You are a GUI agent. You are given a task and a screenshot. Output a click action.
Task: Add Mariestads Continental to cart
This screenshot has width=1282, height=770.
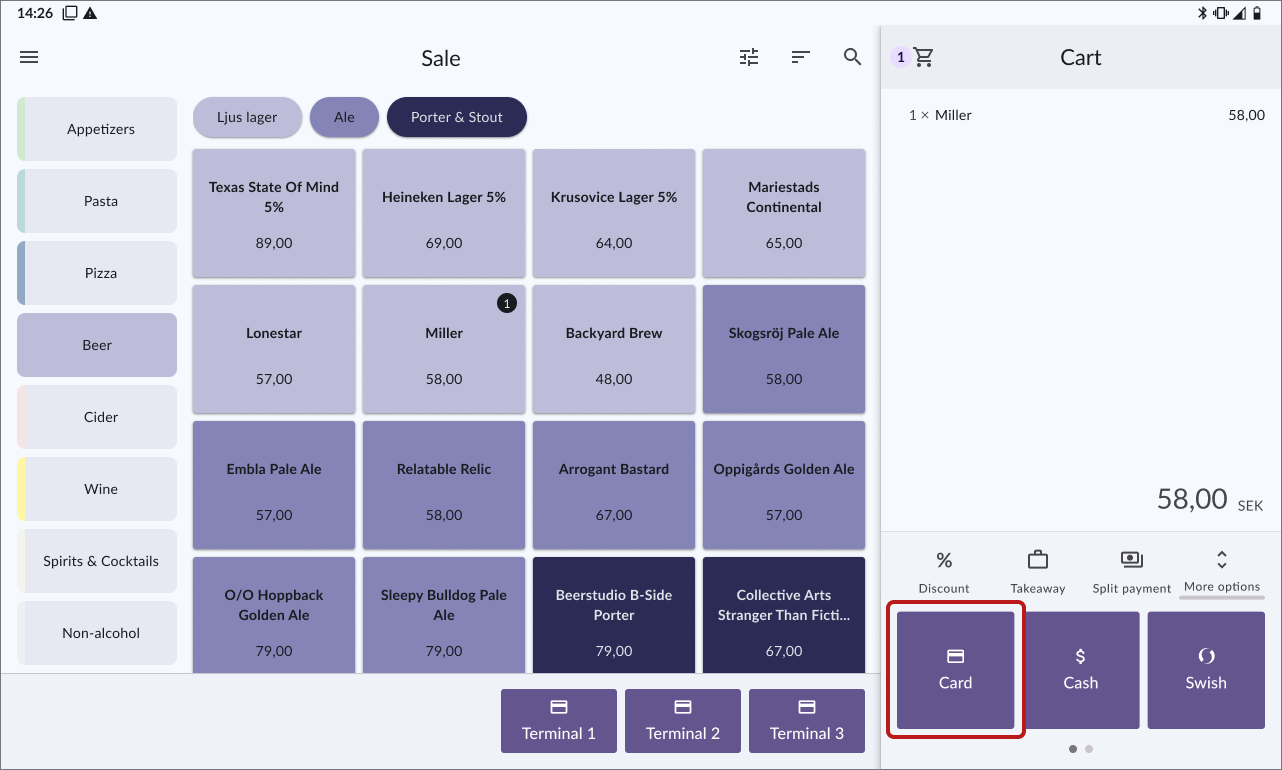click(x=784, y=213)
